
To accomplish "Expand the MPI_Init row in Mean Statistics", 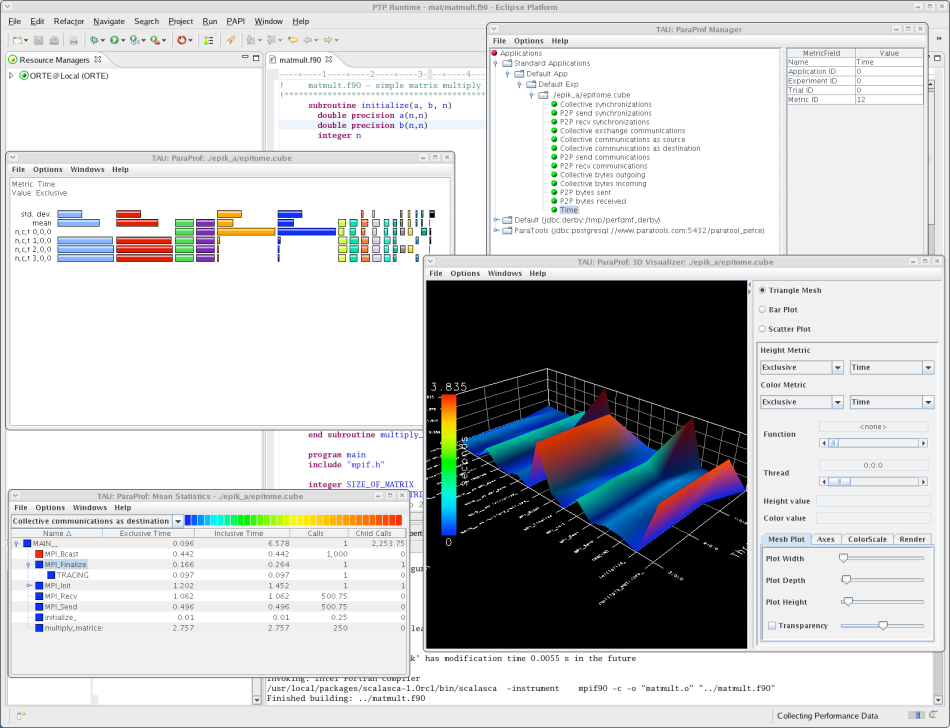I will click(28, 586).
